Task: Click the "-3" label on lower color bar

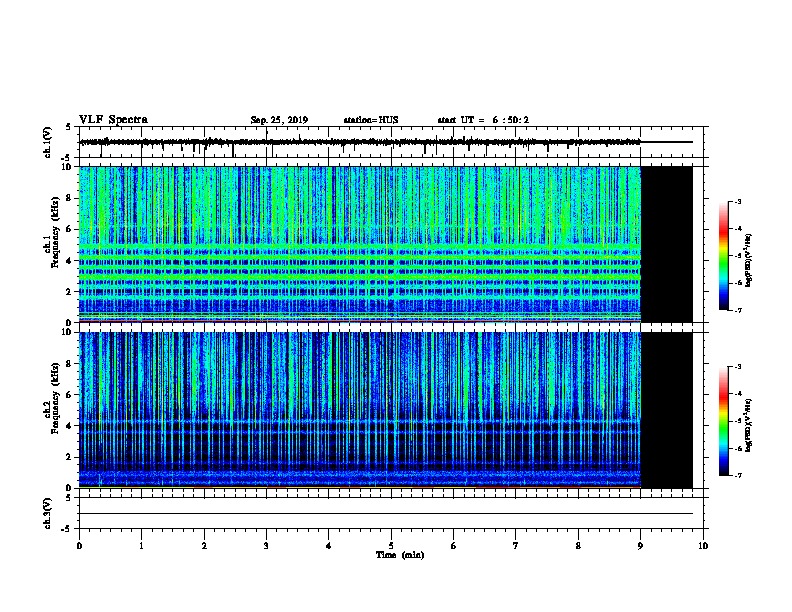Action: [x=738, y=367]
